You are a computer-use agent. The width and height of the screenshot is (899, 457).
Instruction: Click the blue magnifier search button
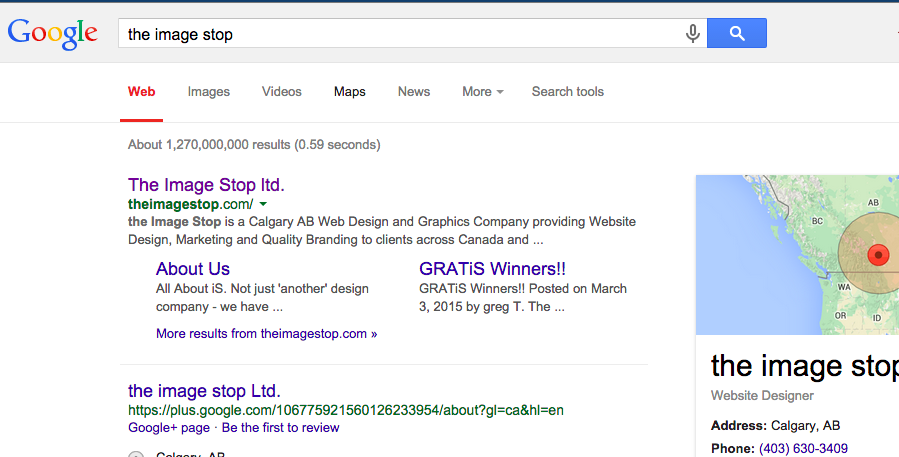[737, 33]
